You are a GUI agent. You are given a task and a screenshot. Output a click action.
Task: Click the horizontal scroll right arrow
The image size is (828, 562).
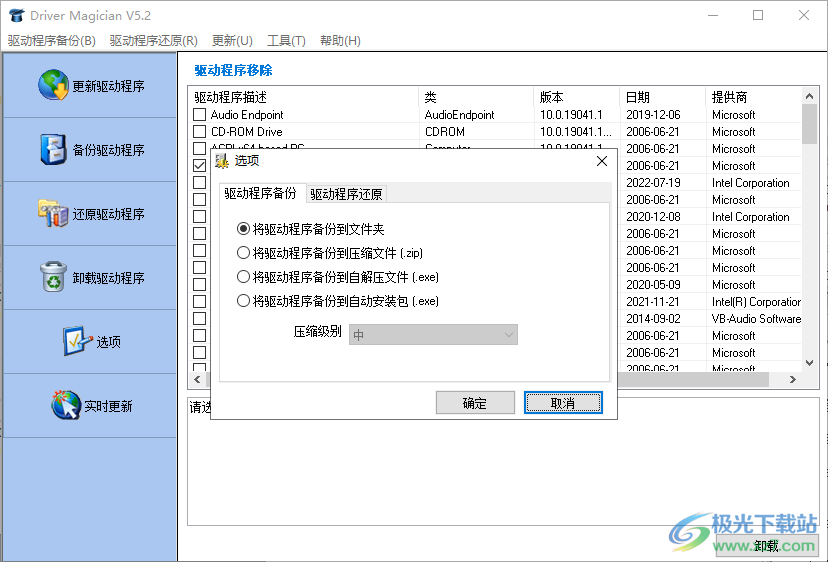[x=792, y=379]
